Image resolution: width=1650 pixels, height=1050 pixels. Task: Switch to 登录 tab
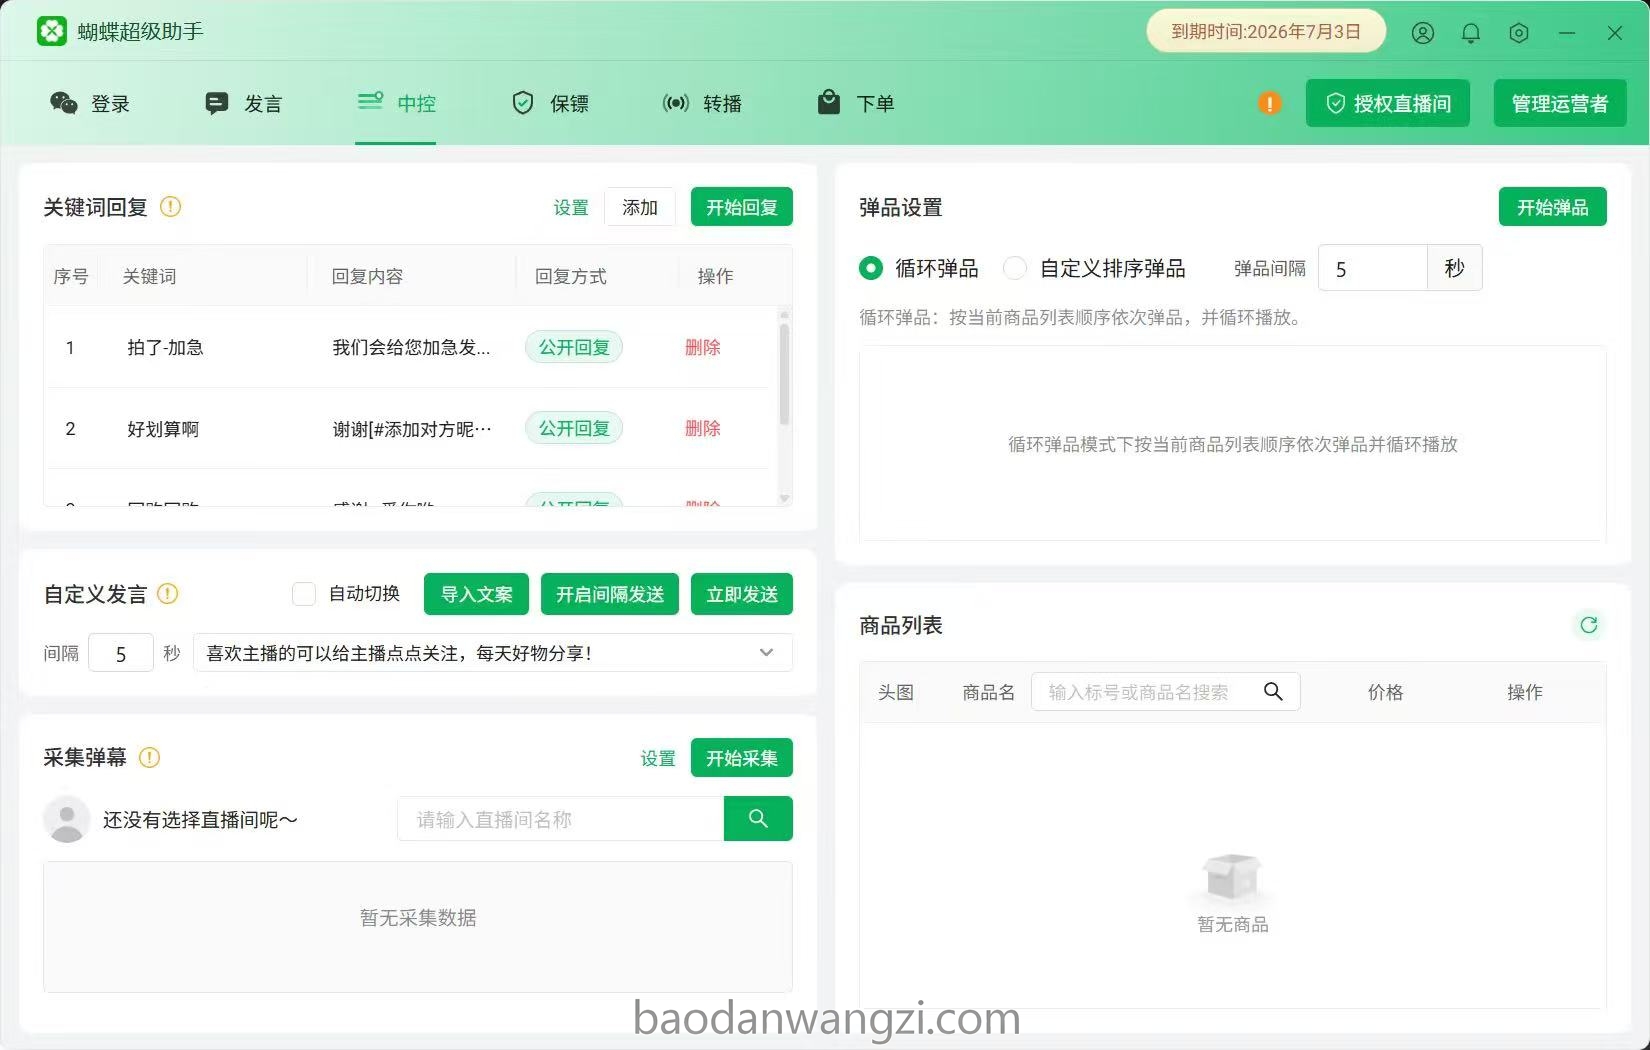point(90,103)
